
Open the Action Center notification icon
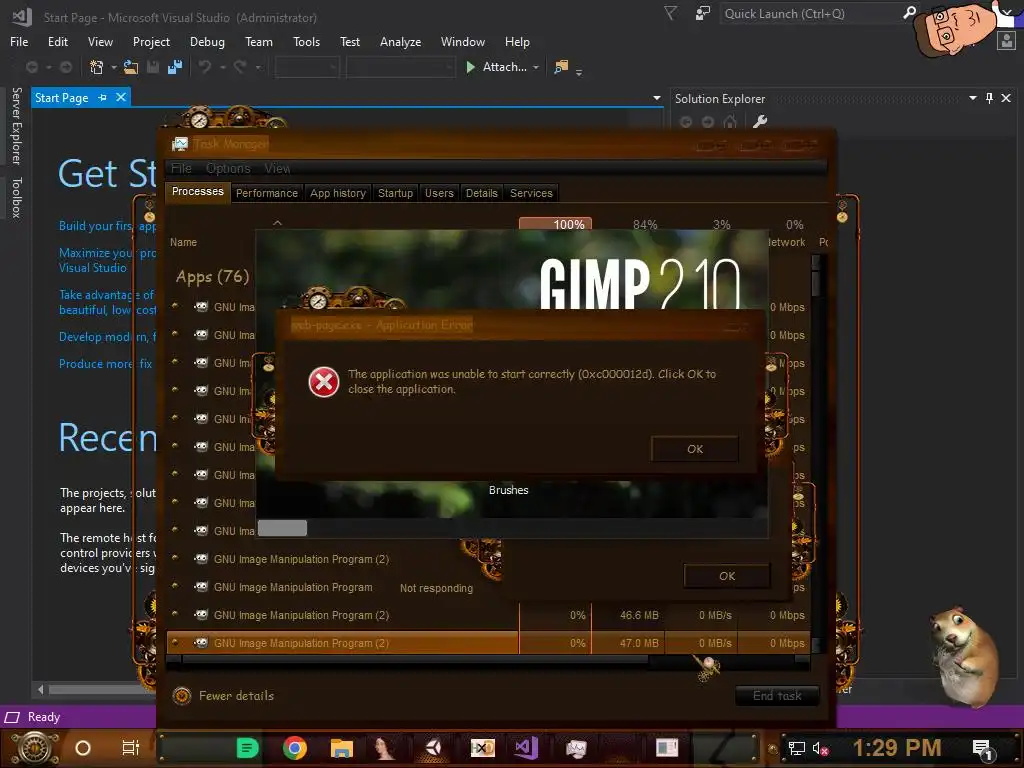[x=982, y=748]
